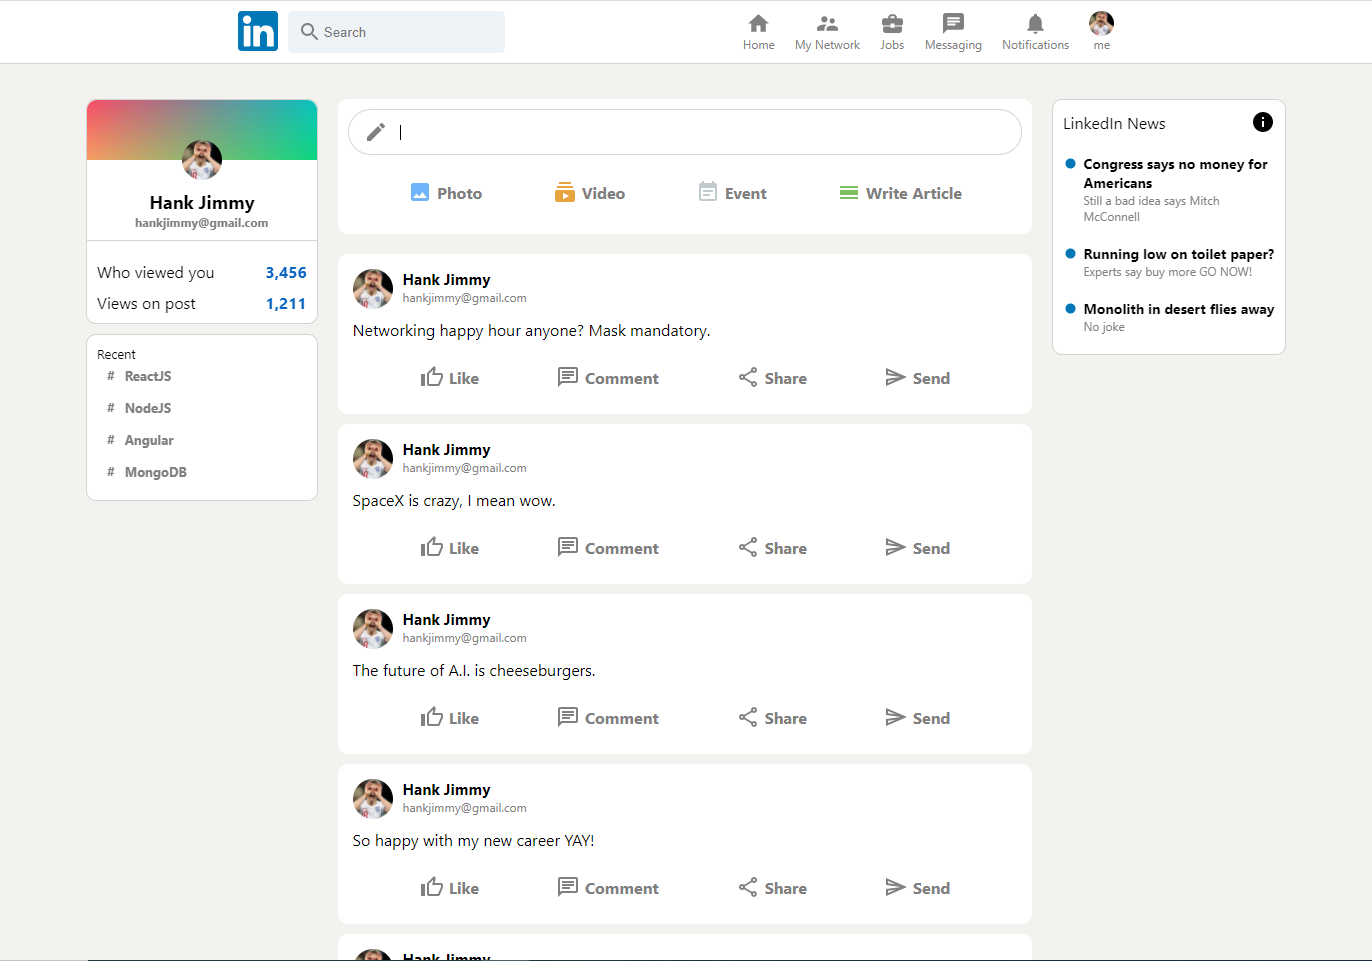Open 'Who viewed you' stat row
Viewport: 1372px width, 961px height.
click(x=202, y=272)
